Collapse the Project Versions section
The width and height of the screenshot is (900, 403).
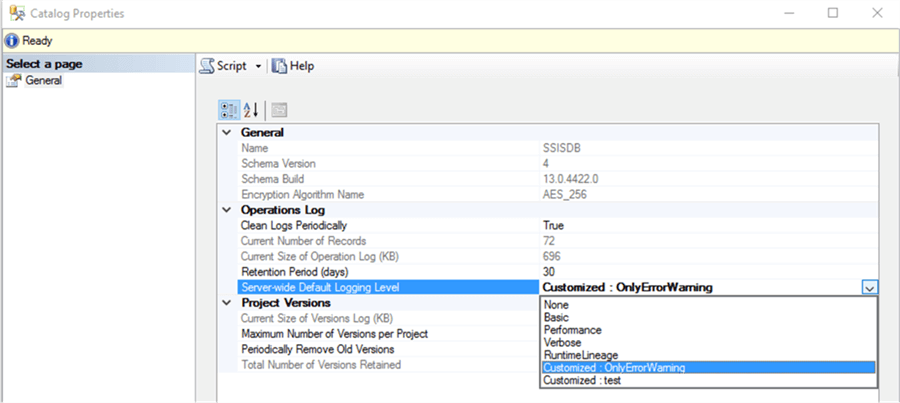pyautogui.click(x=227, y=303)
